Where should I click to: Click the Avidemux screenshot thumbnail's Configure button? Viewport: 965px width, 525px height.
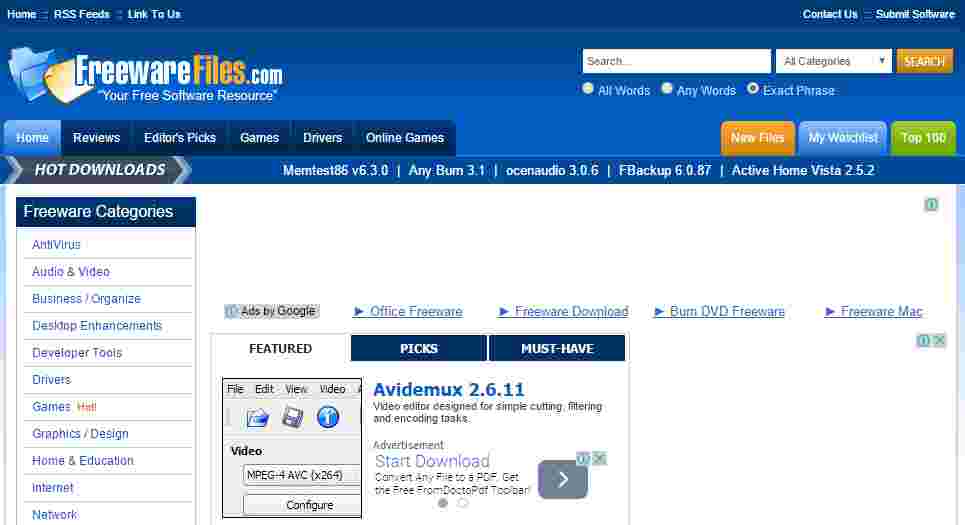[302, 505]
